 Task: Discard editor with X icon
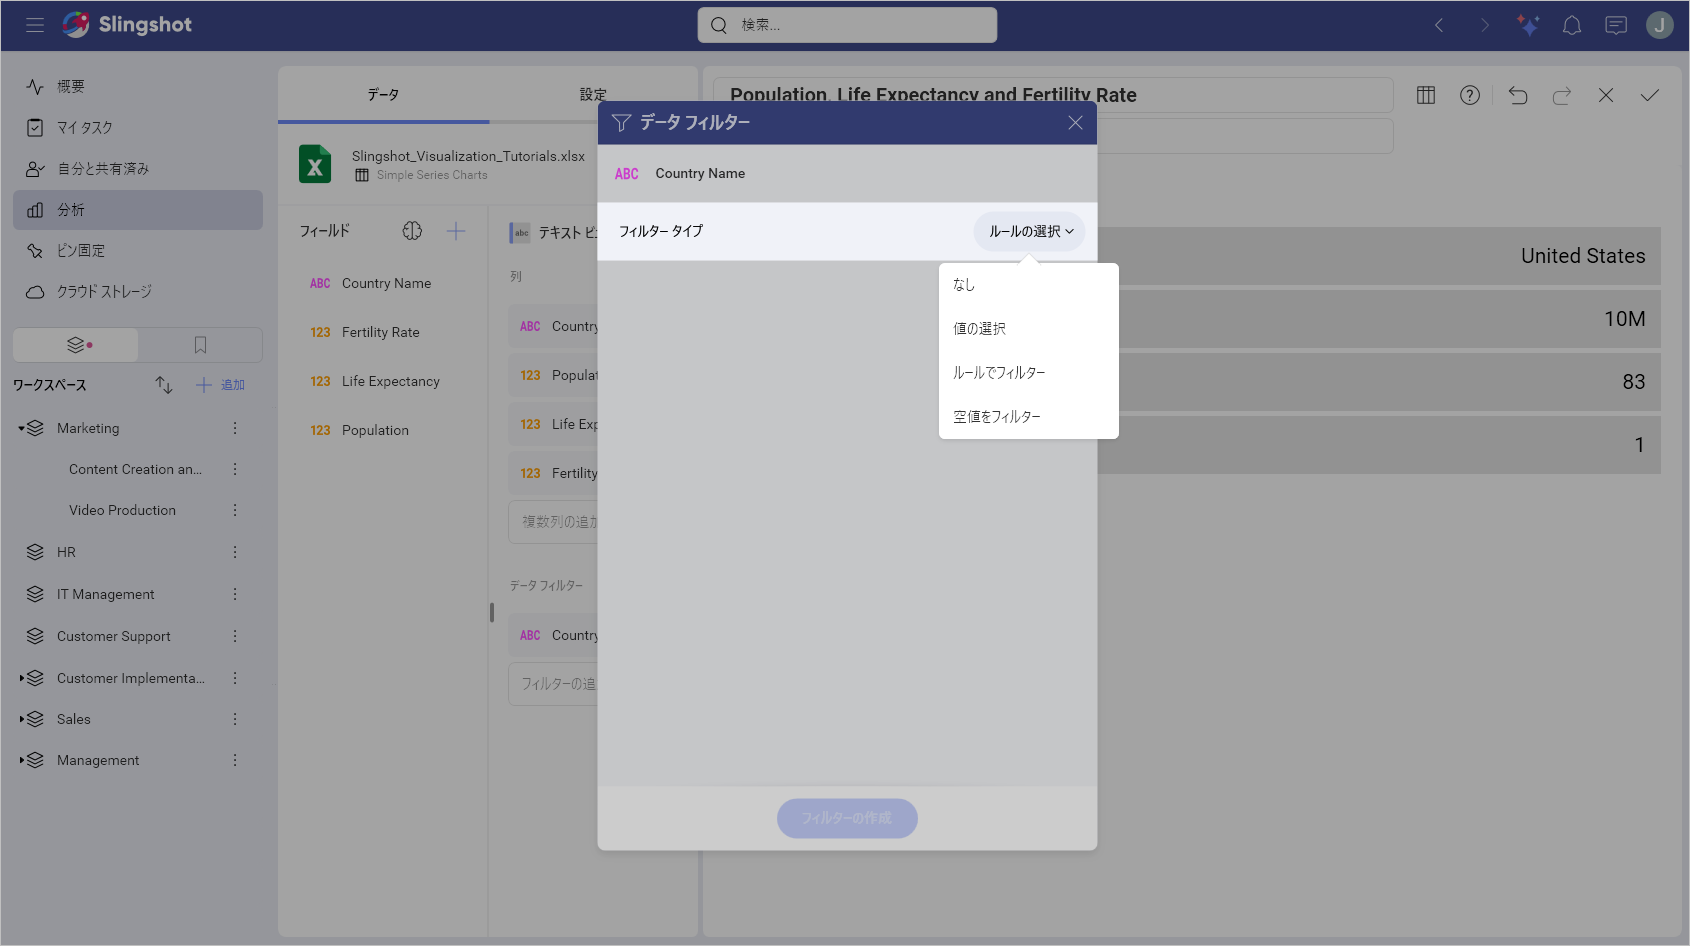[1606, 95]
